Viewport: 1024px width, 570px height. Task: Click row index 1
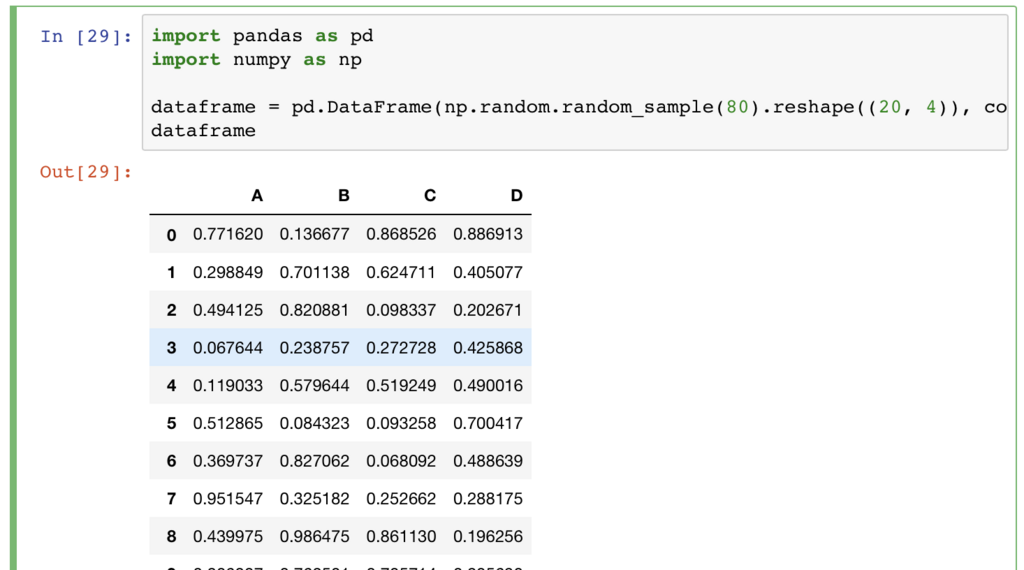[171, 272]
